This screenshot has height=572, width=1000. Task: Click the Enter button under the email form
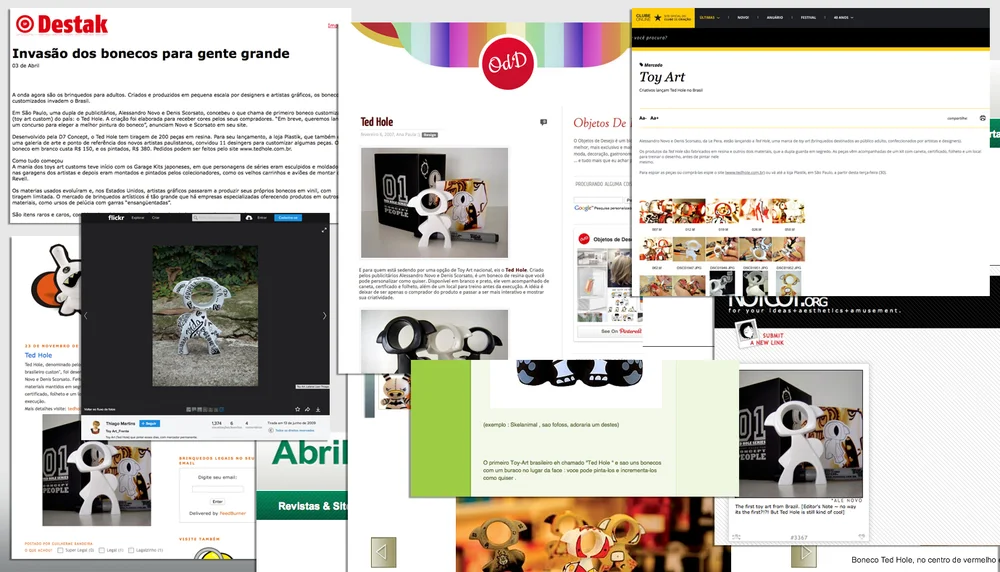(217, 501)
